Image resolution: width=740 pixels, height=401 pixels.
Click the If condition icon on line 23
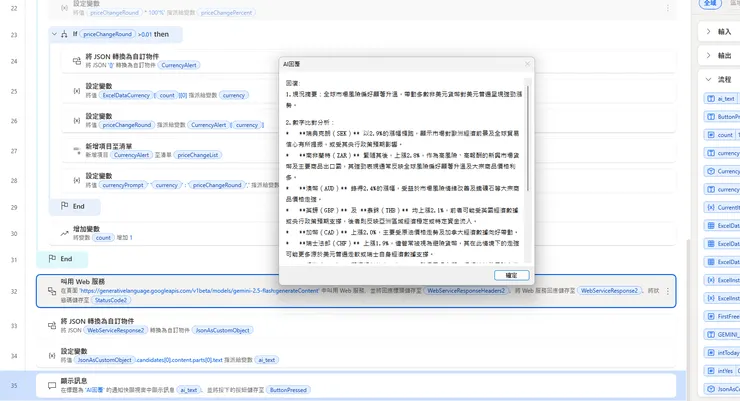(x=64, y=34)
